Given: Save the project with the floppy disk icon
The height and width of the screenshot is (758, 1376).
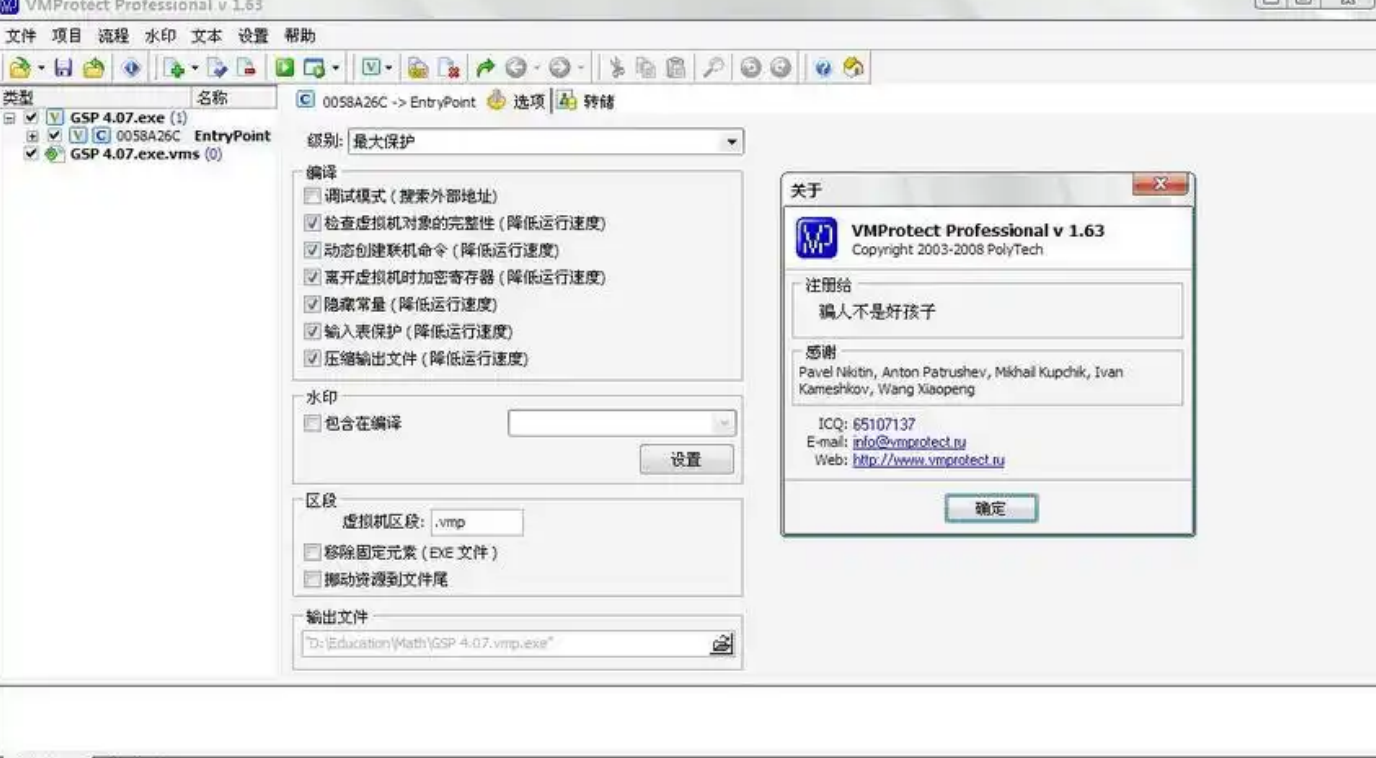Looking at the screenshot, I should 63,68.
